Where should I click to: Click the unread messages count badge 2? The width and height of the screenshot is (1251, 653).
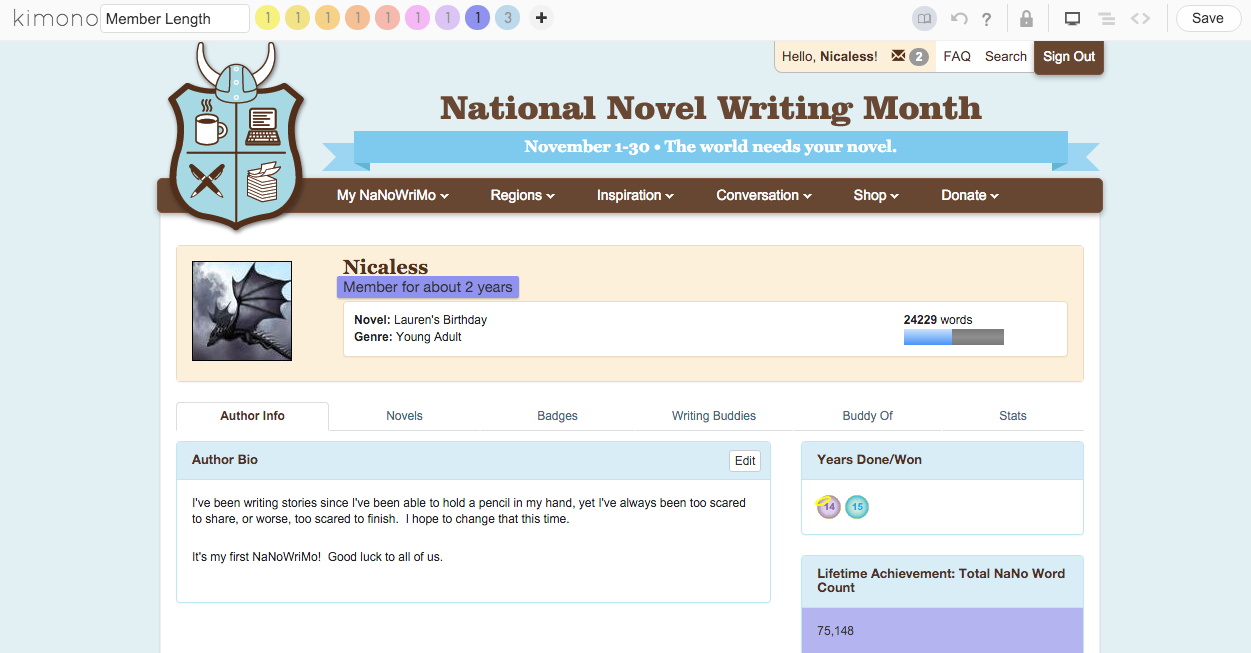[x=919, y=57]
